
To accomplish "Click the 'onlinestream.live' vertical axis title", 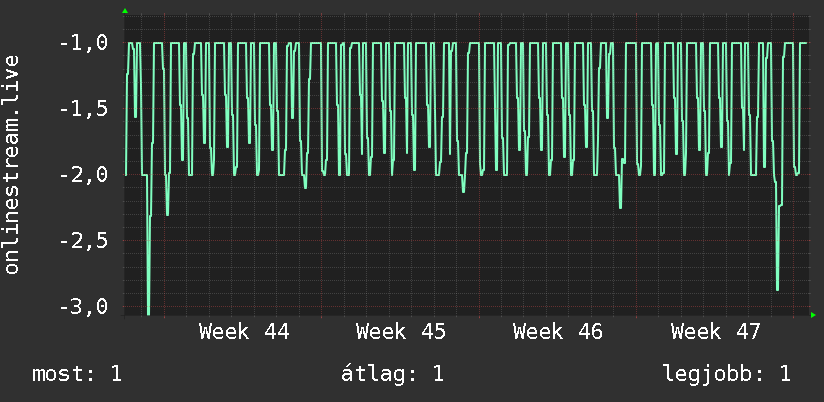I will (12, 164).
